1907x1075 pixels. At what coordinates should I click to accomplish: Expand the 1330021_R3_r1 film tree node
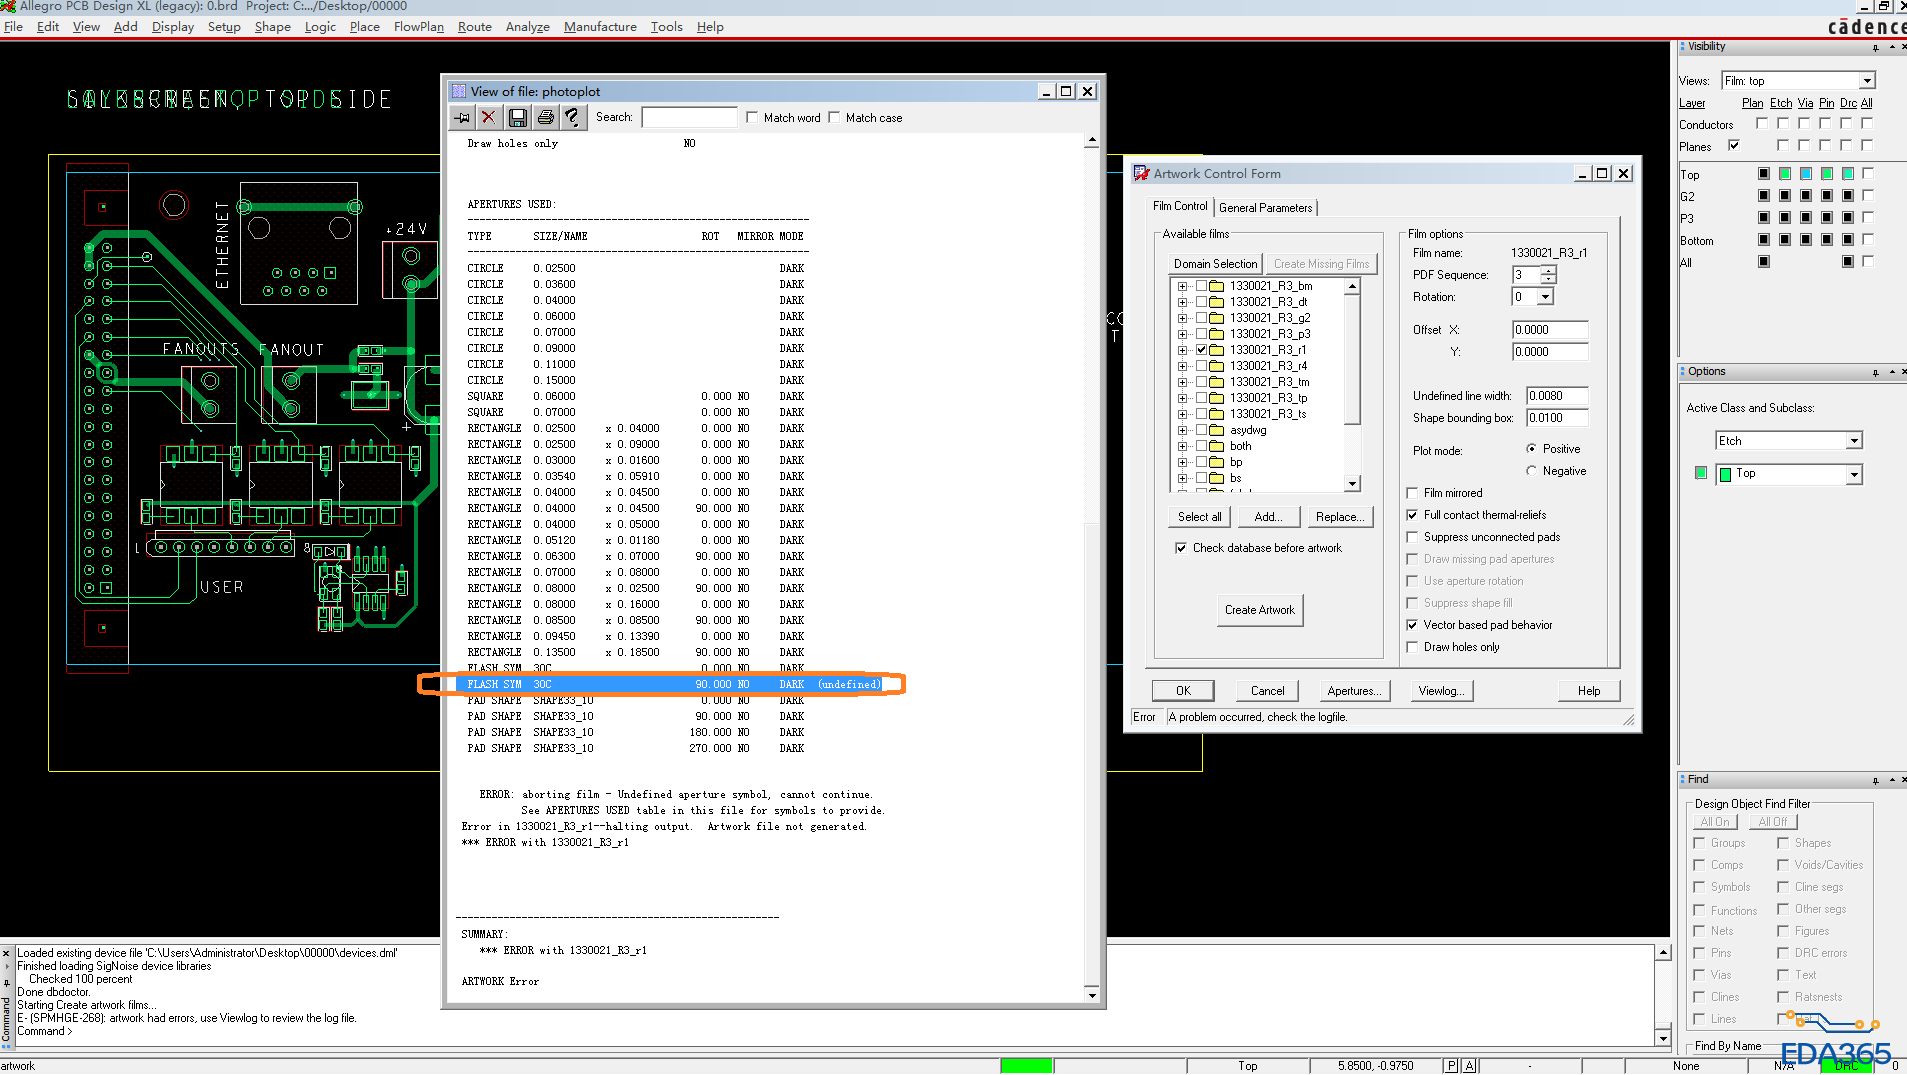[1182, 350]
